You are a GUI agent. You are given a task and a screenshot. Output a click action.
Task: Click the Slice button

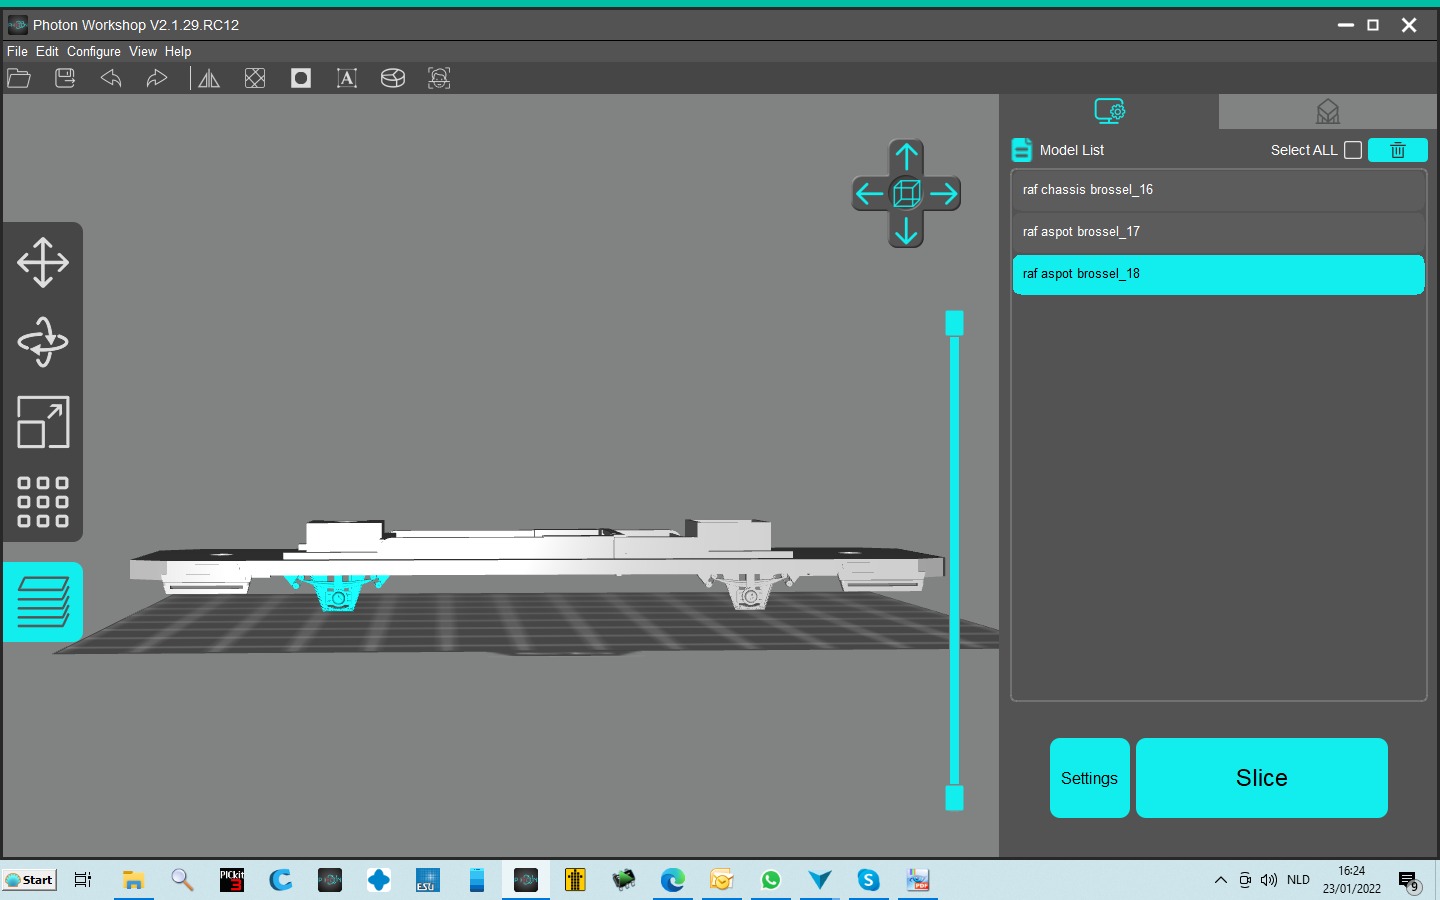click(x=1262, y=778)
